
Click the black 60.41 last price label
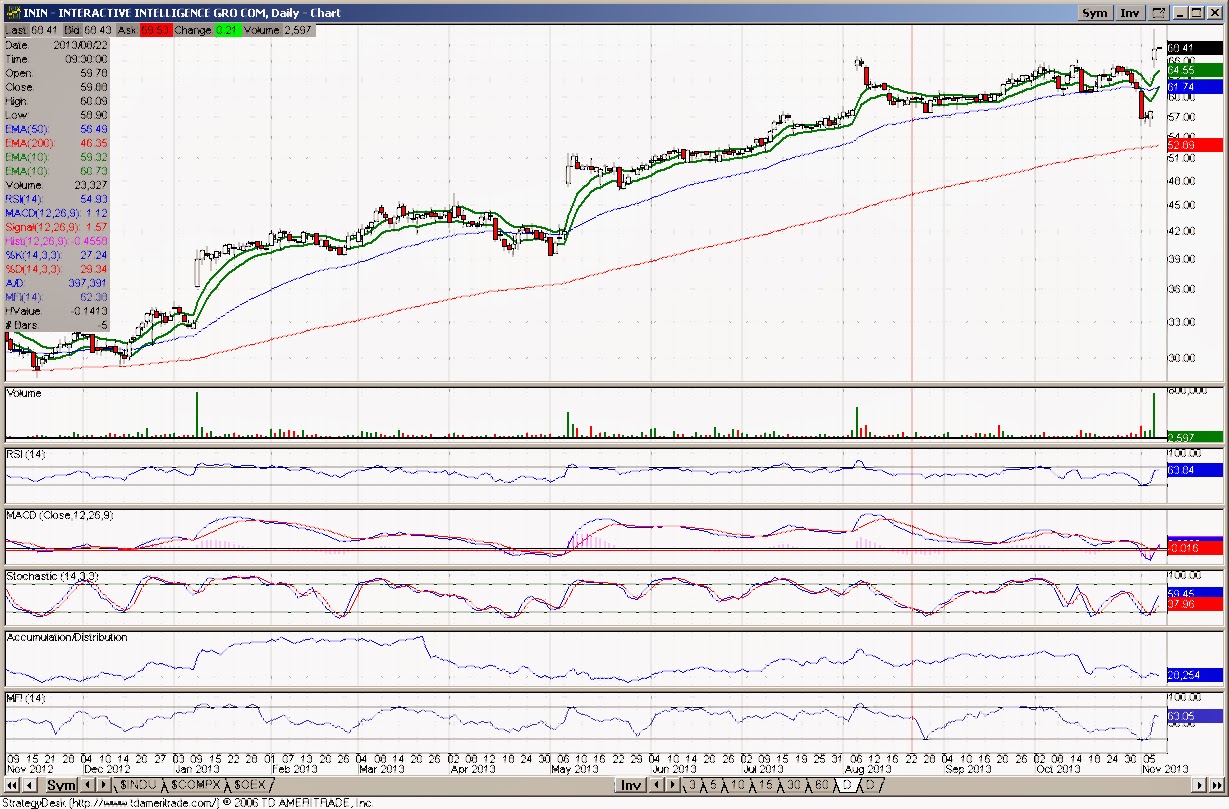(x=1195, y=48)
